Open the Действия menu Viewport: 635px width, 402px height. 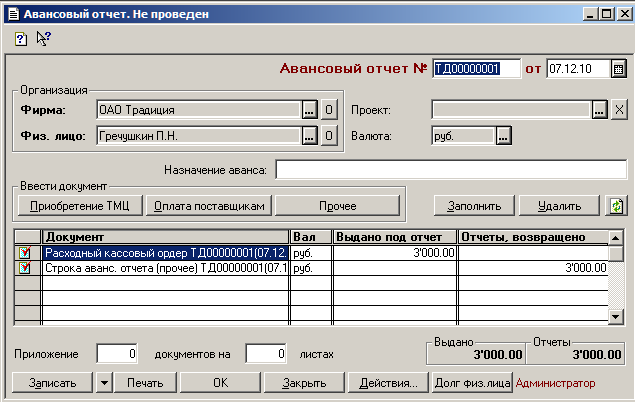(x=387, y=383)
